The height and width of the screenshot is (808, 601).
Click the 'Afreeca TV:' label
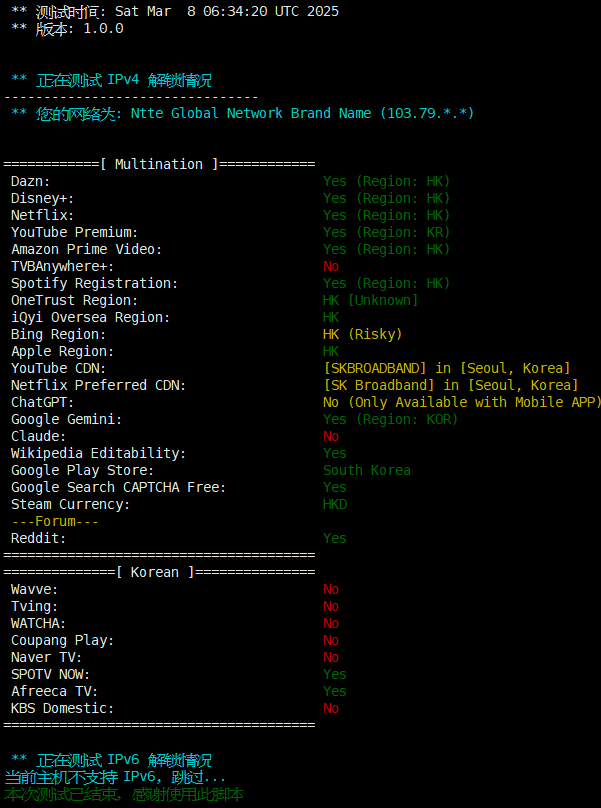point(55,692)
